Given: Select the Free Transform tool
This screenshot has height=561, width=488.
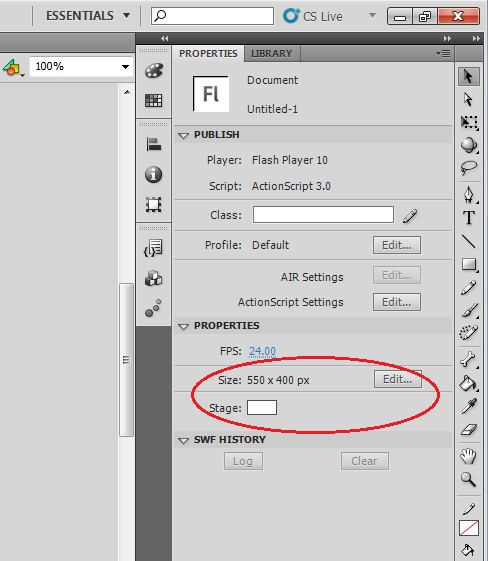Looking at the screenshot, I should (469, 122).
